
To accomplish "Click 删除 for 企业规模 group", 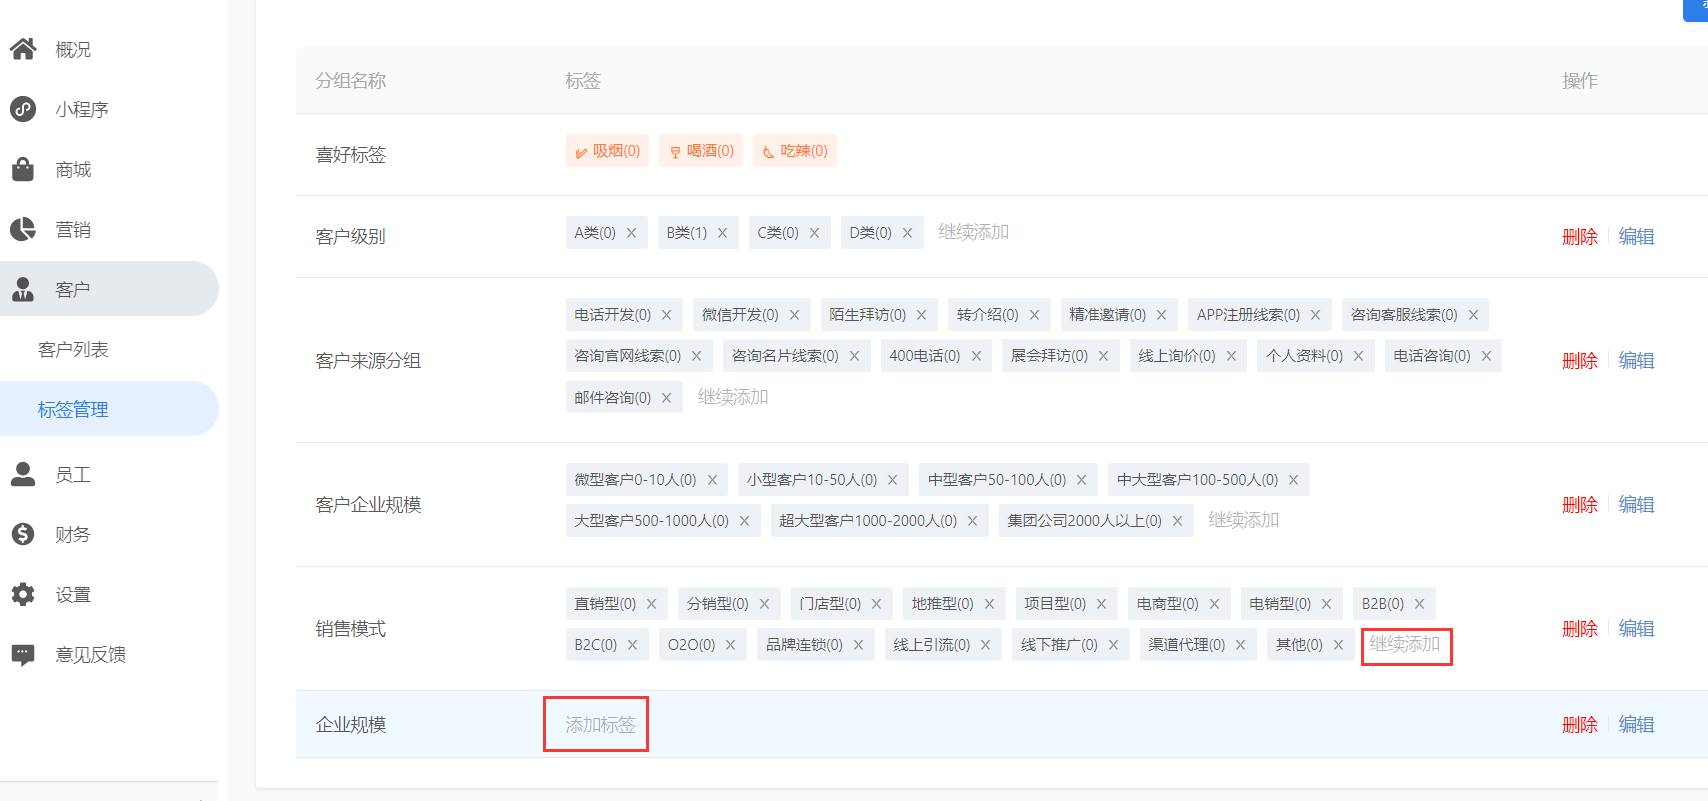I will tap(1580, 725).
